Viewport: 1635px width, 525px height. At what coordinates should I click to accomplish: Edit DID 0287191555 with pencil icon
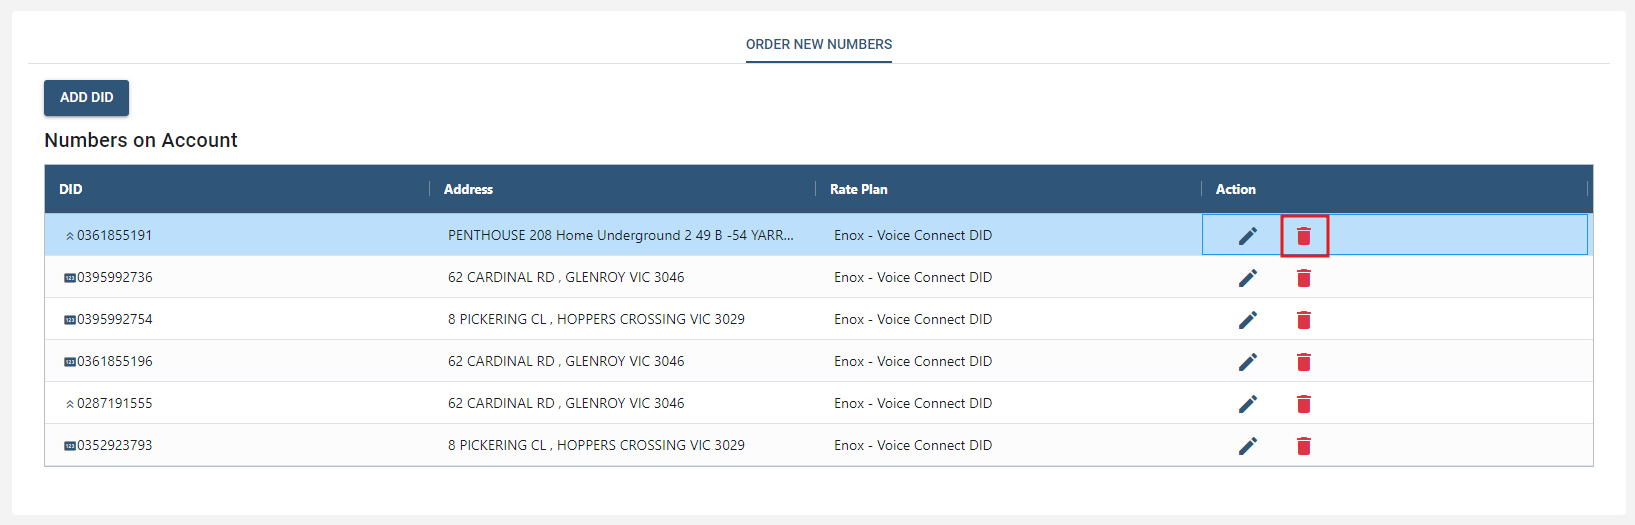tap(1247, 404)
